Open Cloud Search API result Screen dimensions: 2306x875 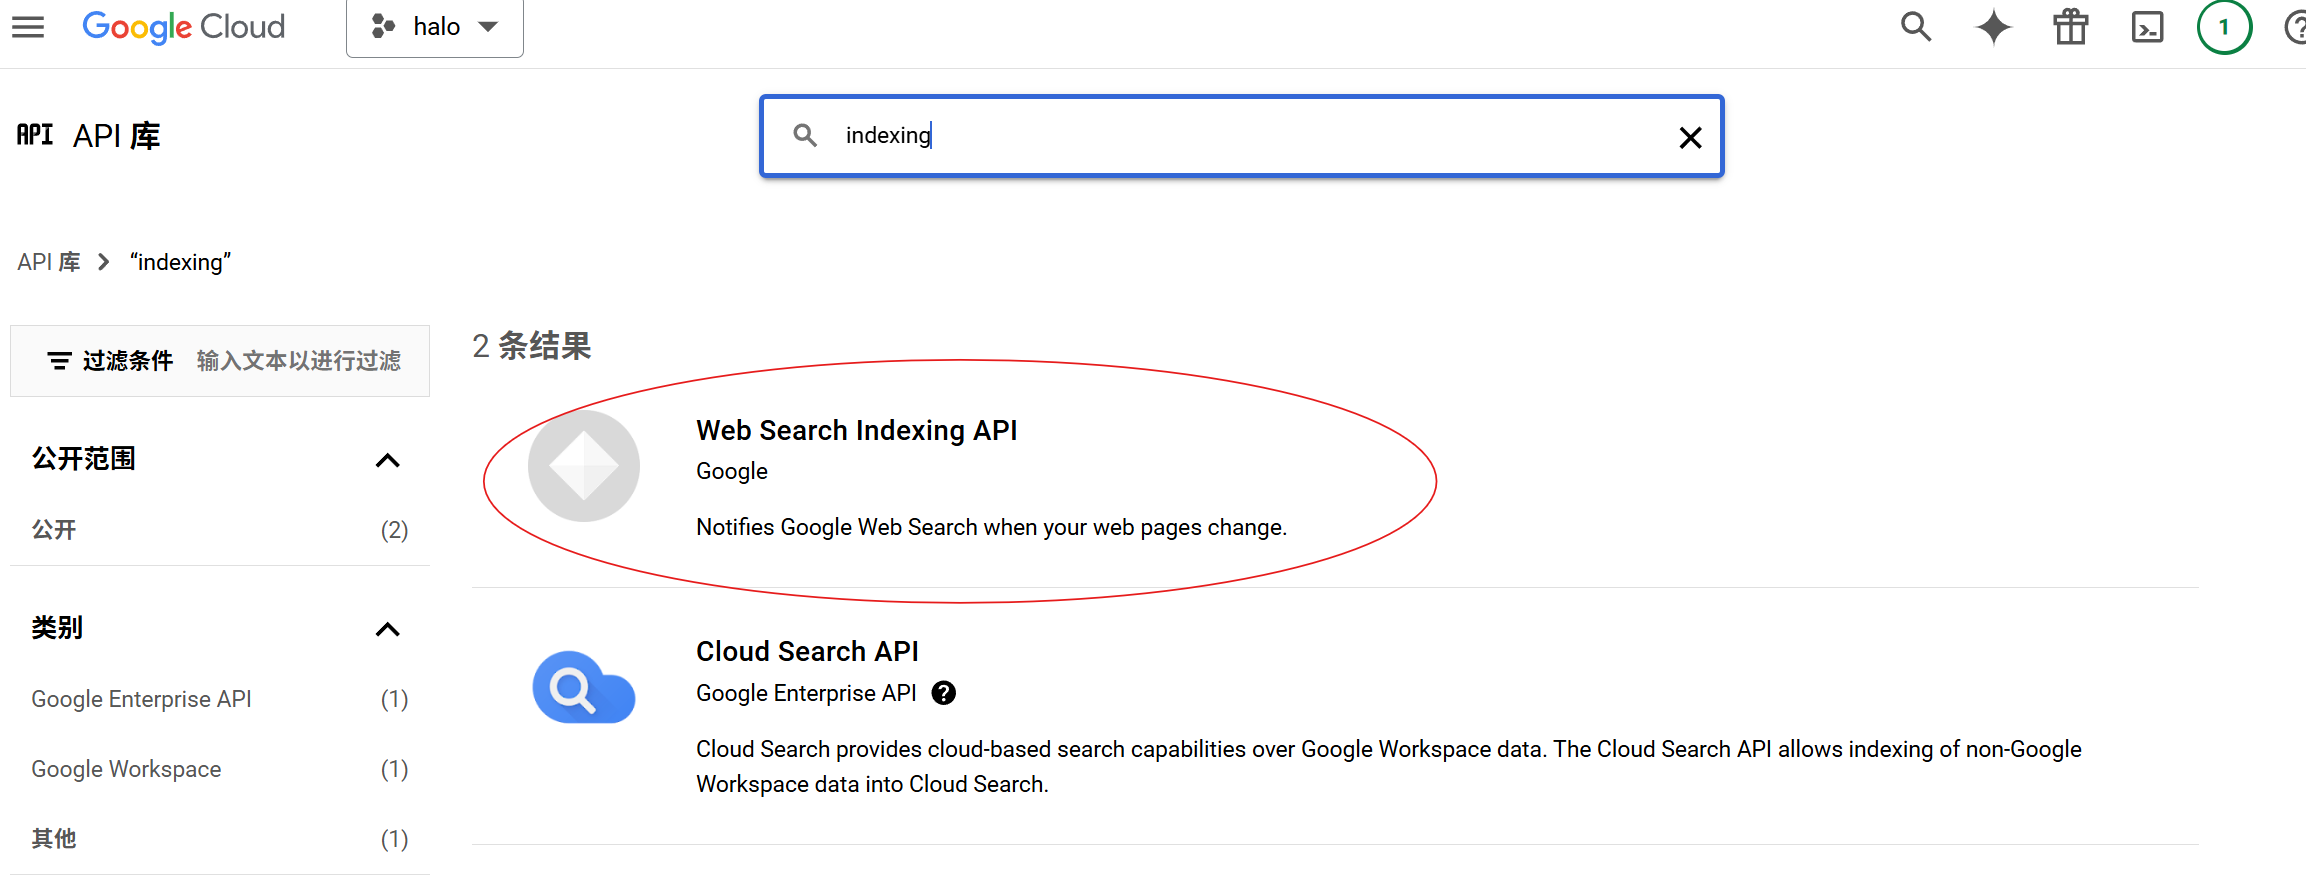(x=807, y=651)
